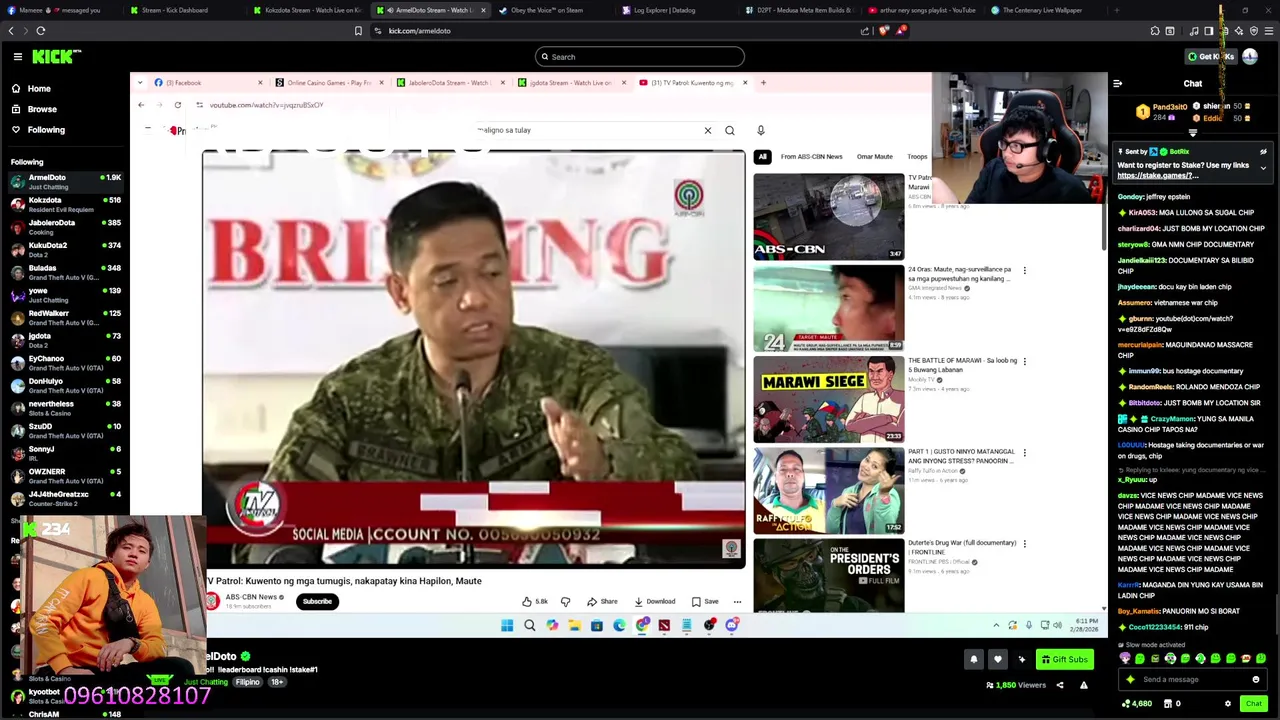Image resolution: width=1280 pixels, height=720 pixels.
Task: Click YouTube Save button
Action: (705, 602)
